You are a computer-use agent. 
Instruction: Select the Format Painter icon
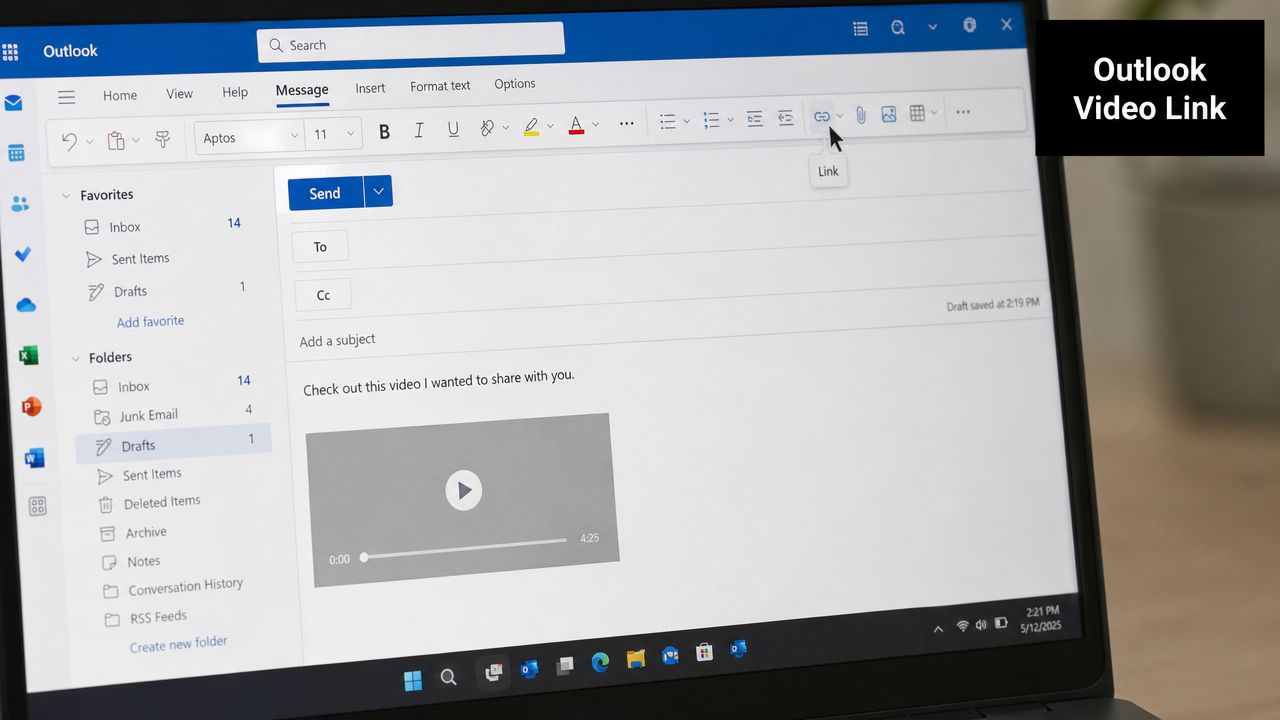[x=162, y=139]
